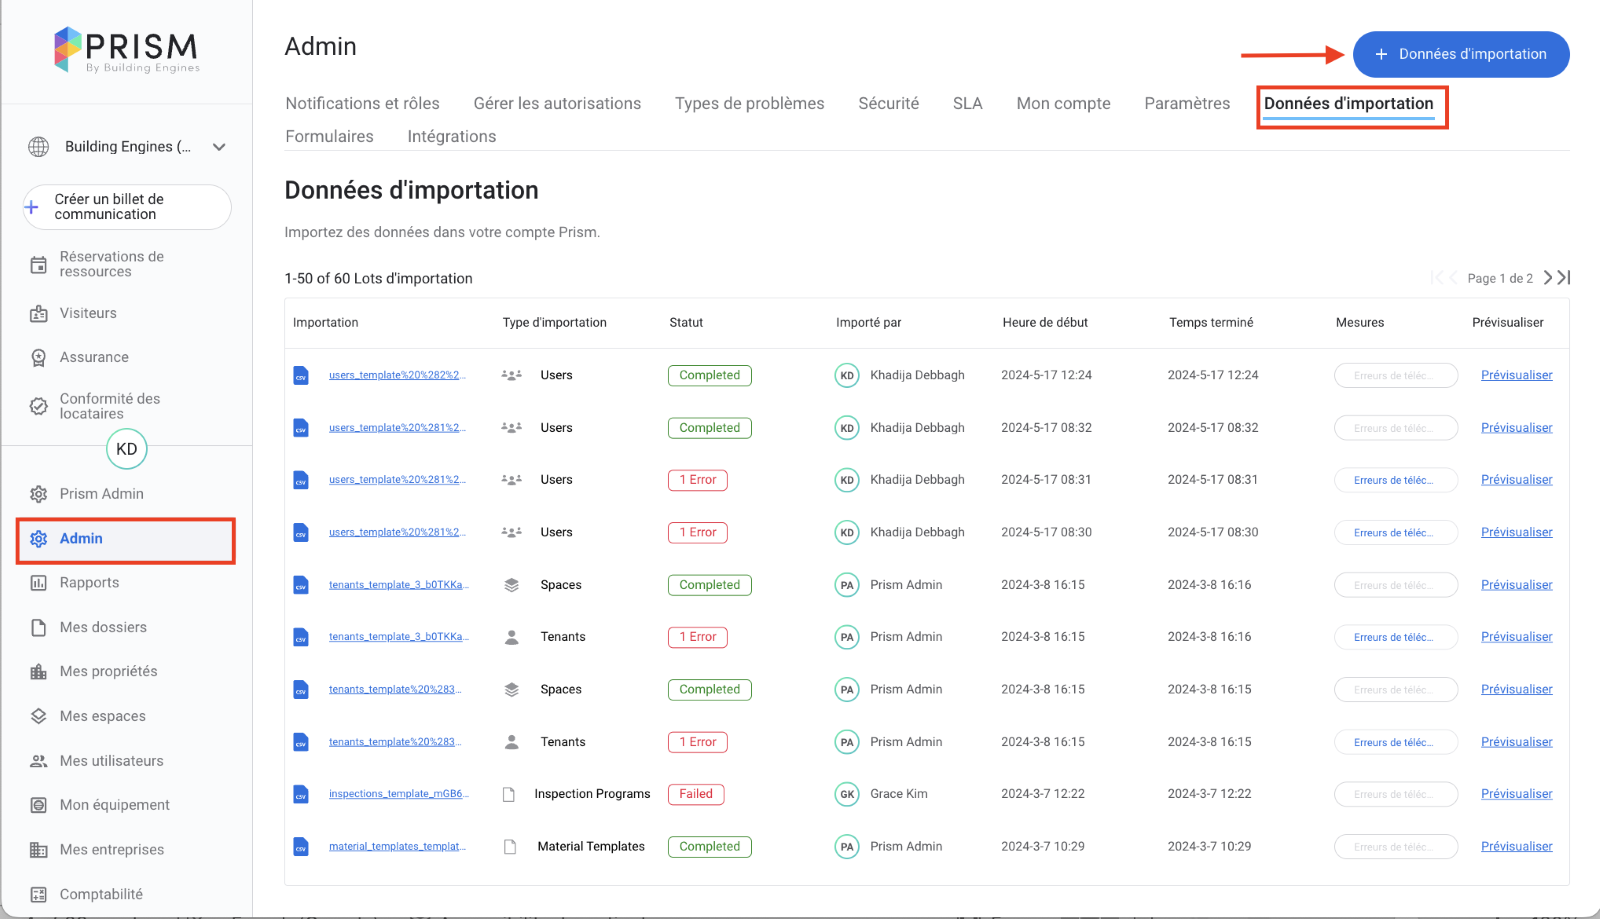1600x919 pixels.
Task: Open Rapports chart icon in sidebar
Action: click(x=38, y=583)
